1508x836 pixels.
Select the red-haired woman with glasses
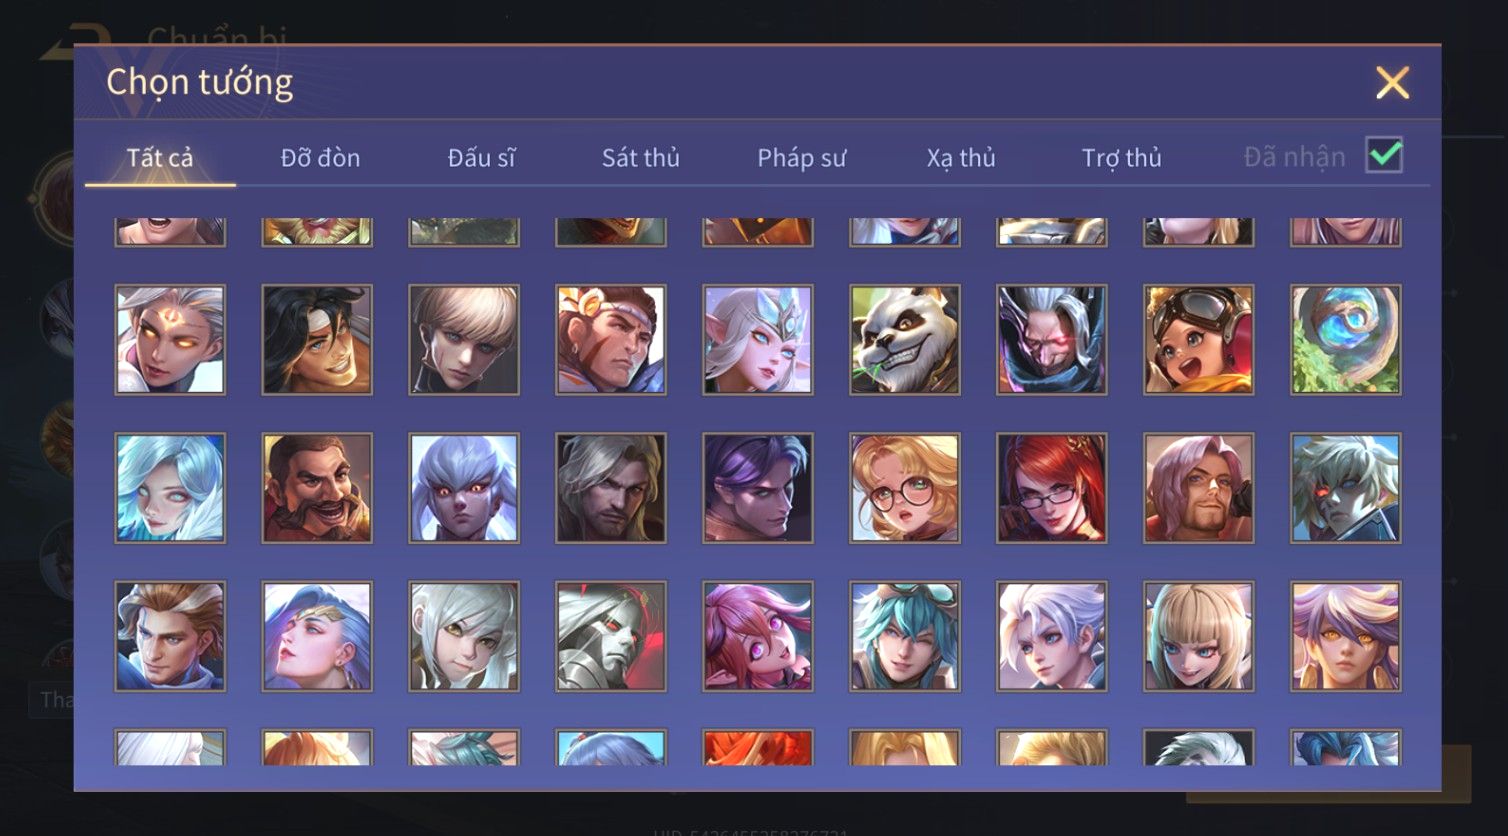(x=1052, y=488)
